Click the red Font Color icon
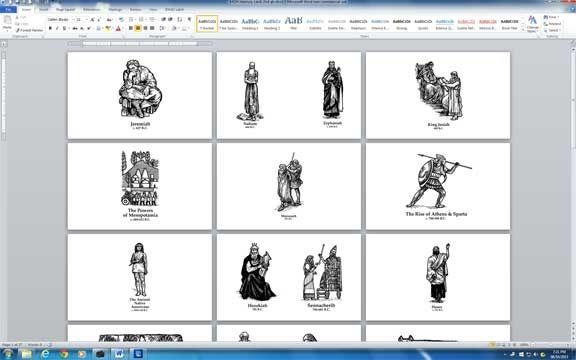 pos(118,28)
